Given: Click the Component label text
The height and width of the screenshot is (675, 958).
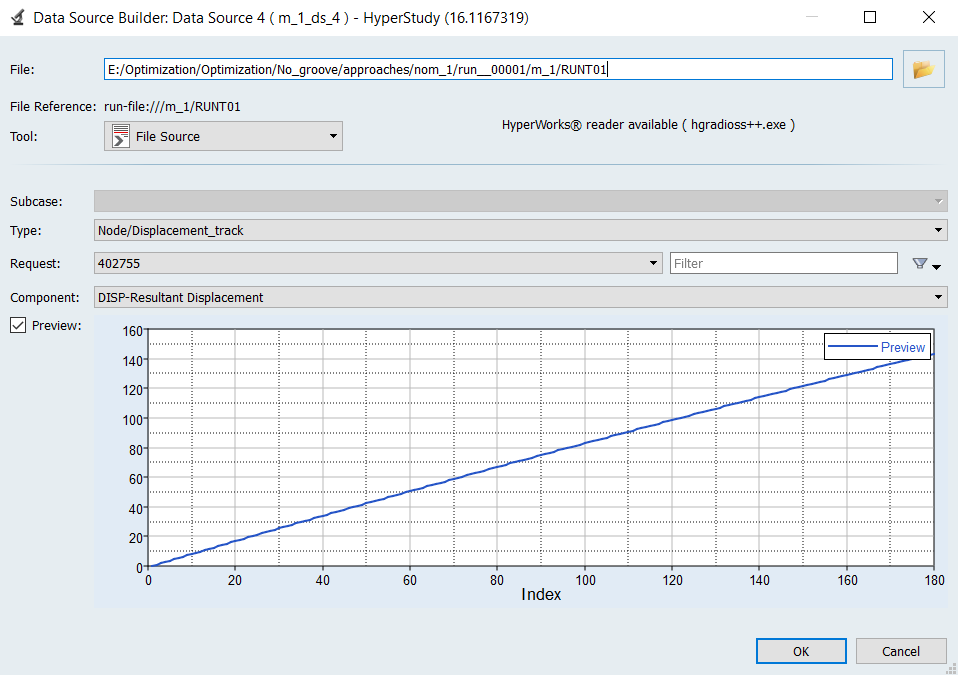Looking at the screenshot, I should click(45, 297).
